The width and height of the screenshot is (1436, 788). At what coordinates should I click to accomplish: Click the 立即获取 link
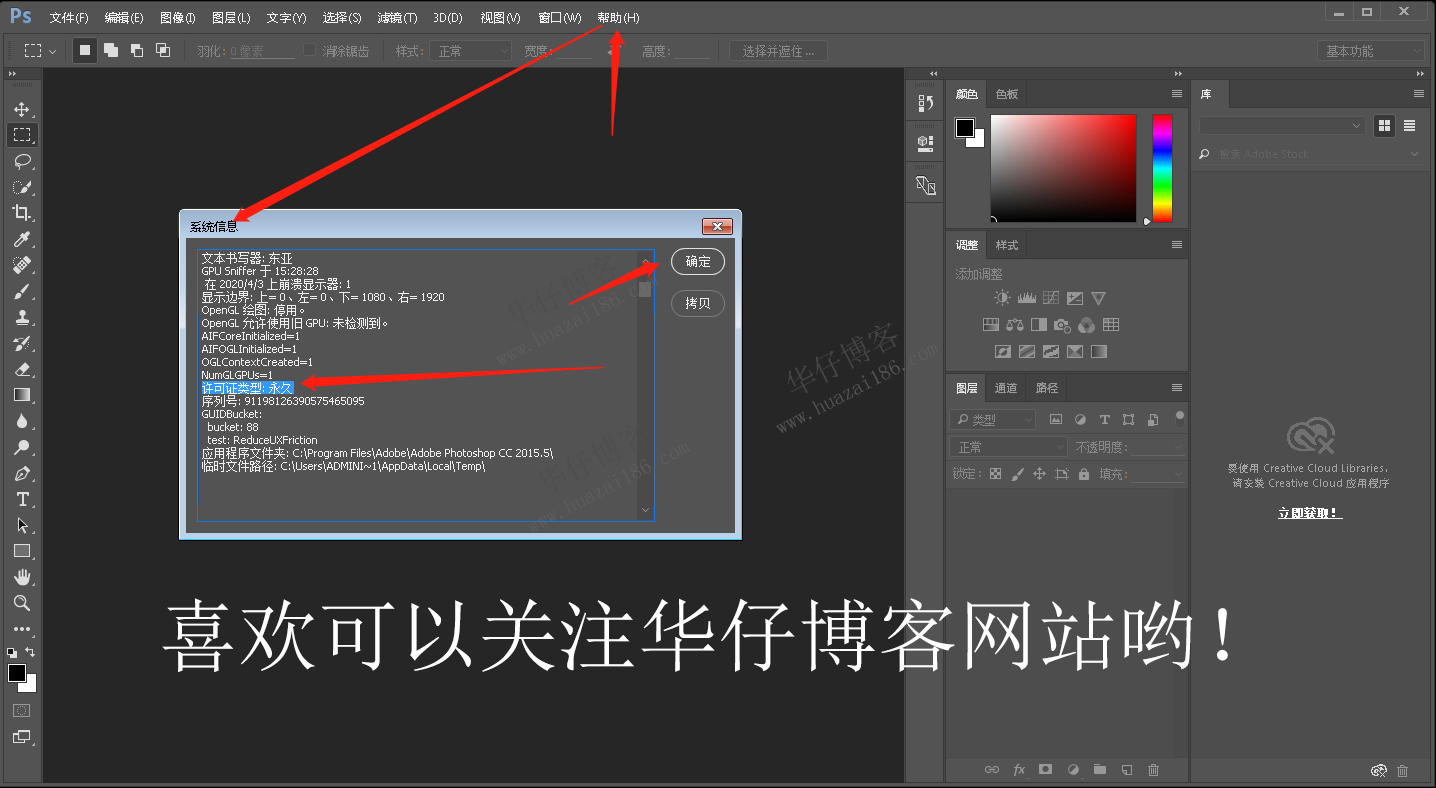click(x=1310, y=513)
